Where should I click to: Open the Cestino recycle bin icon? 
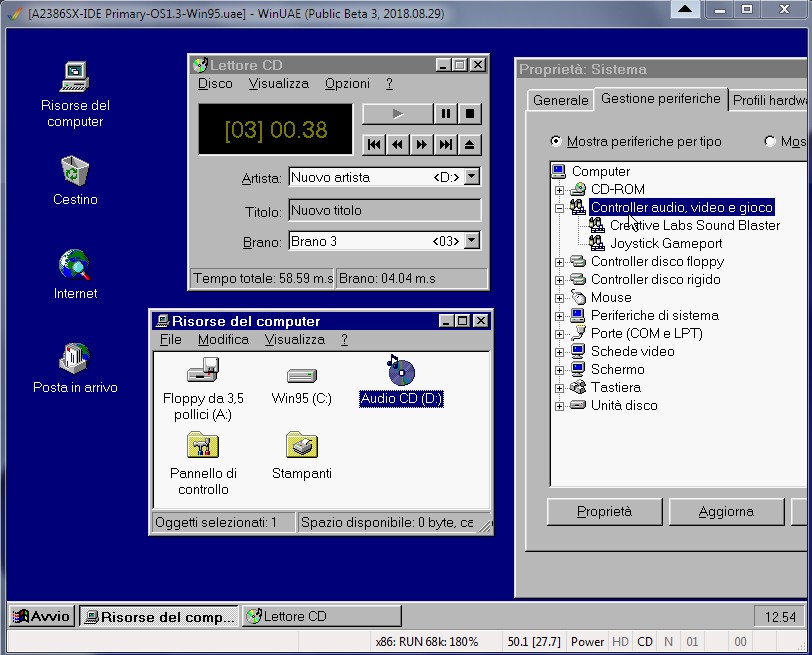[75, 172]
